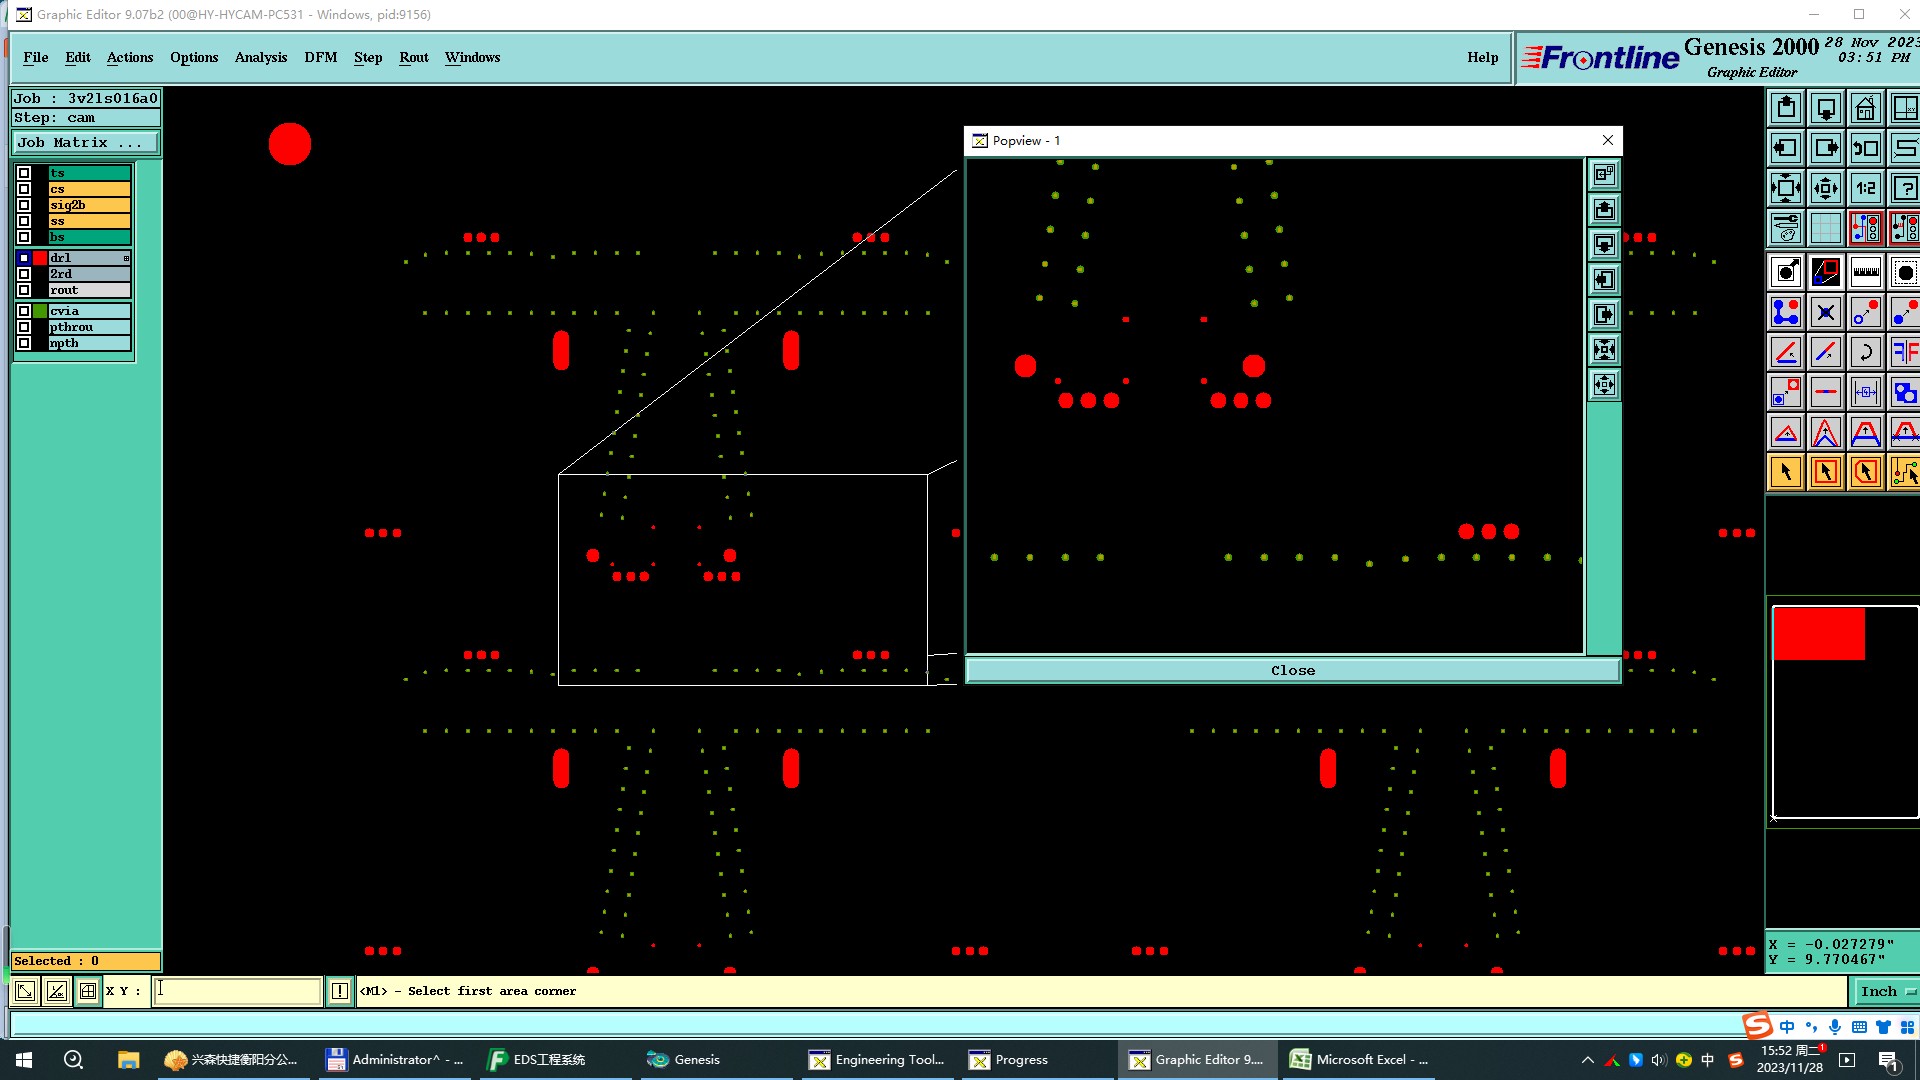Screen dimensions: 1920x1080
Task: Click the grid display icon
Action: 1825,228
